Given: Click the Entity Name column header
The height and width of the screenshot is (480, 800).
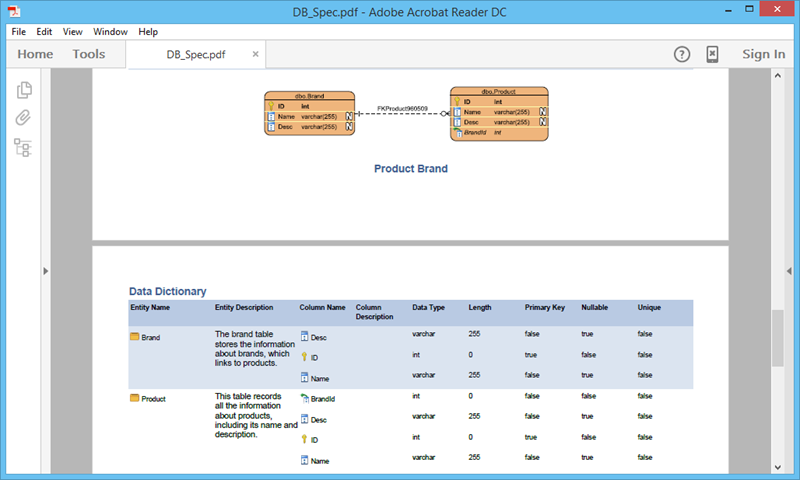Looking at the screenshot, I should pyautogui.click(x=150, y=308).
